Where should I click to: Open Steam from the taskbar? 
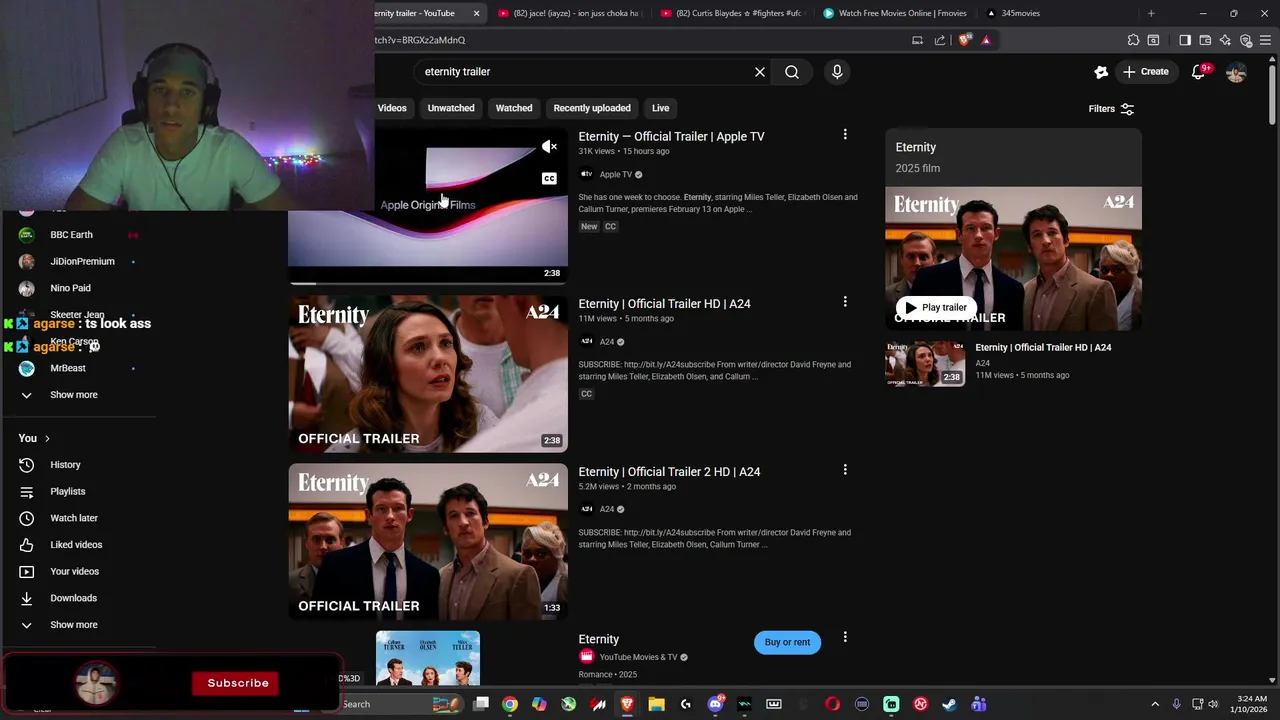[x=949, y=704]
